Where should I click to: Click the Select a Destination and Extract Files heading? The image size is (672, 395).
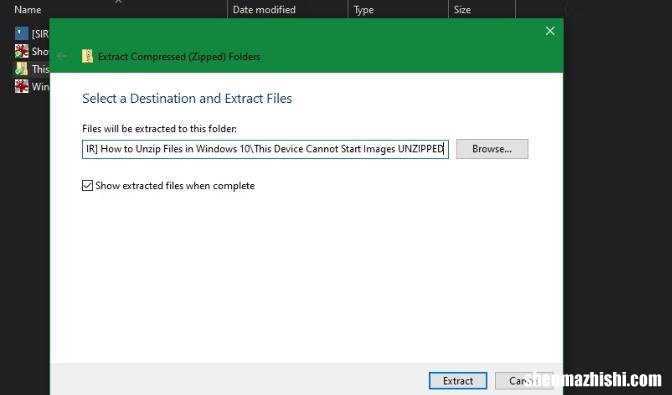(x=187, y=99)
